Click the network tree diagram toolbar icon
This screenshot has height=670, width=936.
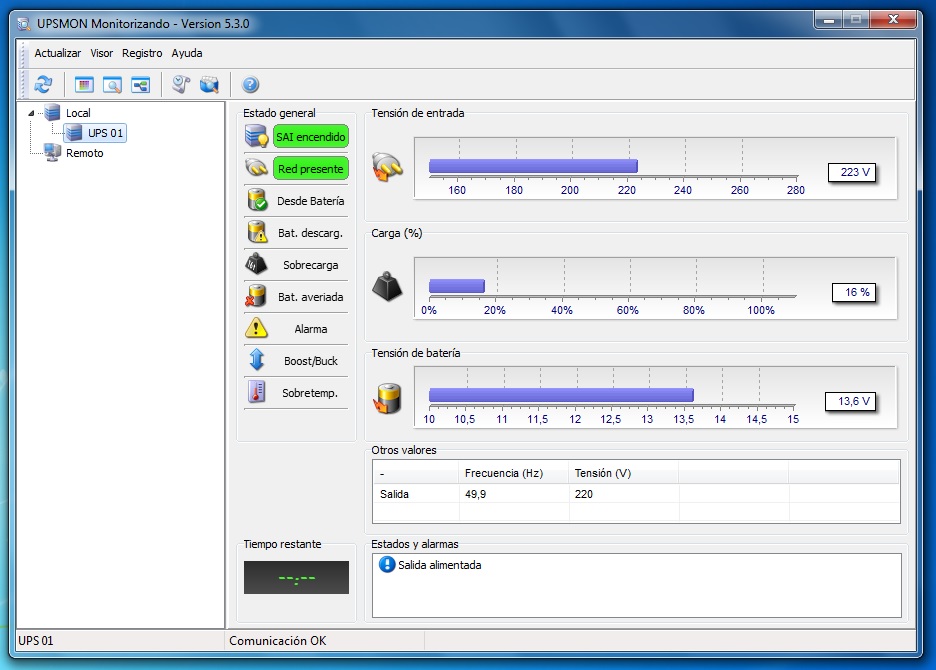click(x=140, y=85)
